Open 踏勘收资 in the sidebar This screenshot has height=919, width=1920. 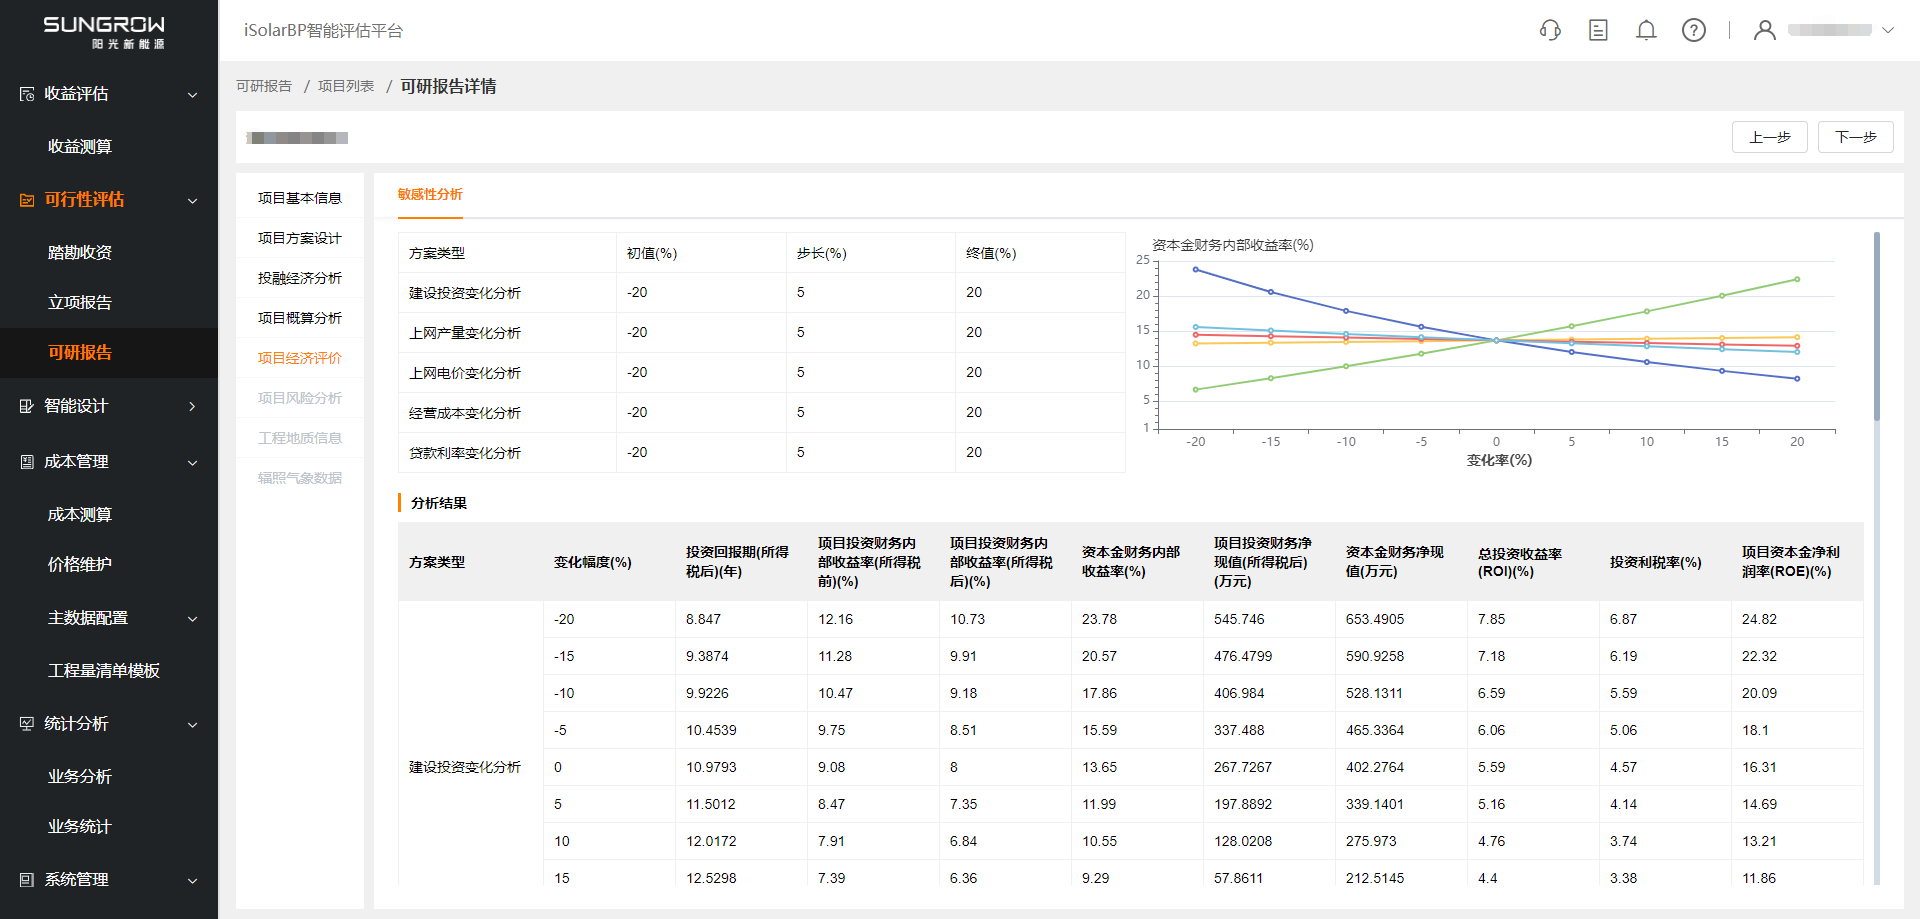(x=80, y=252)
